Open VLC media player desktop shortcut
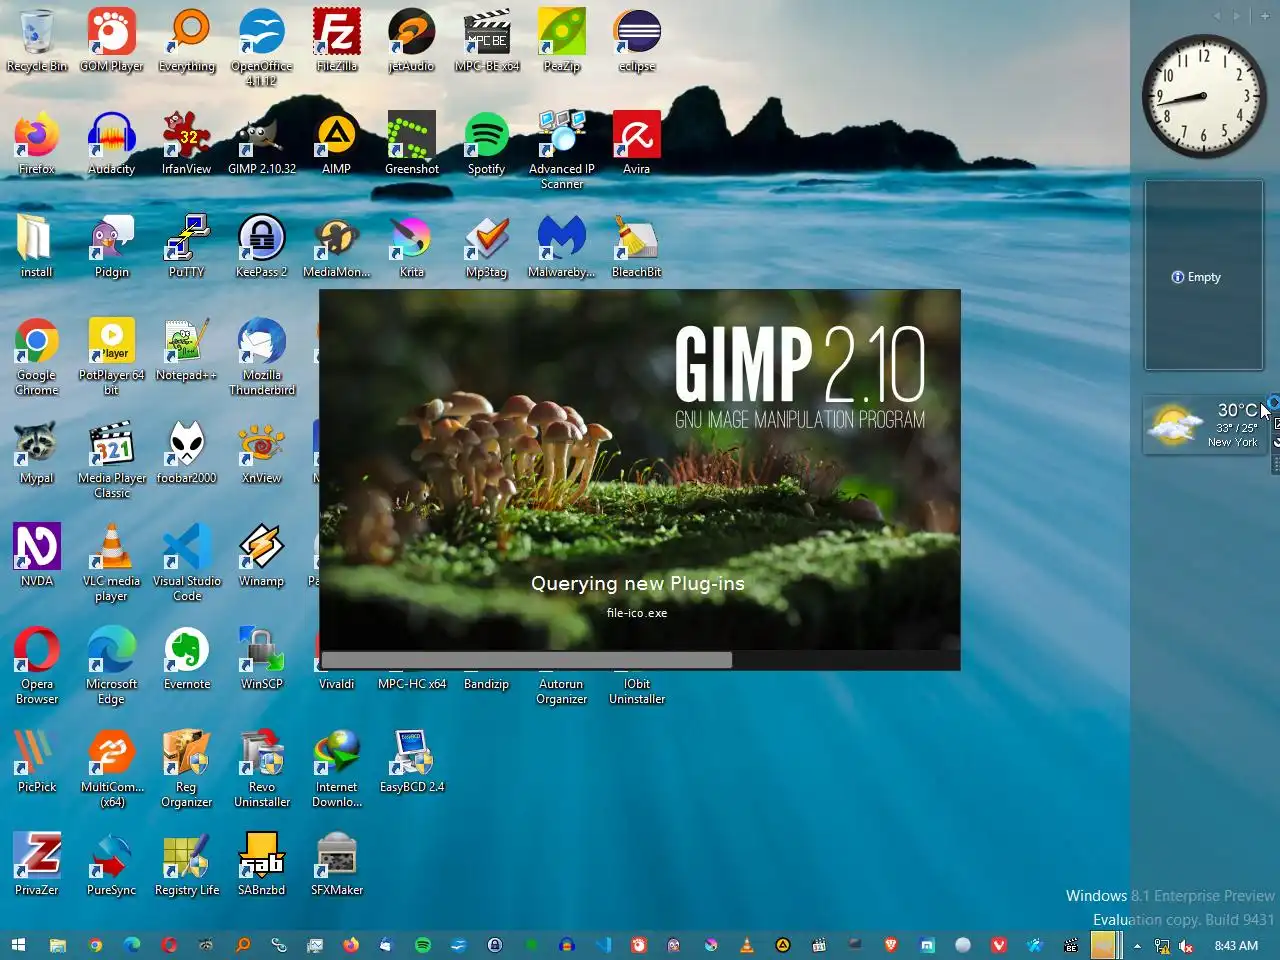Viewport: 1280px width, 960px height. (x=112, y=563)
